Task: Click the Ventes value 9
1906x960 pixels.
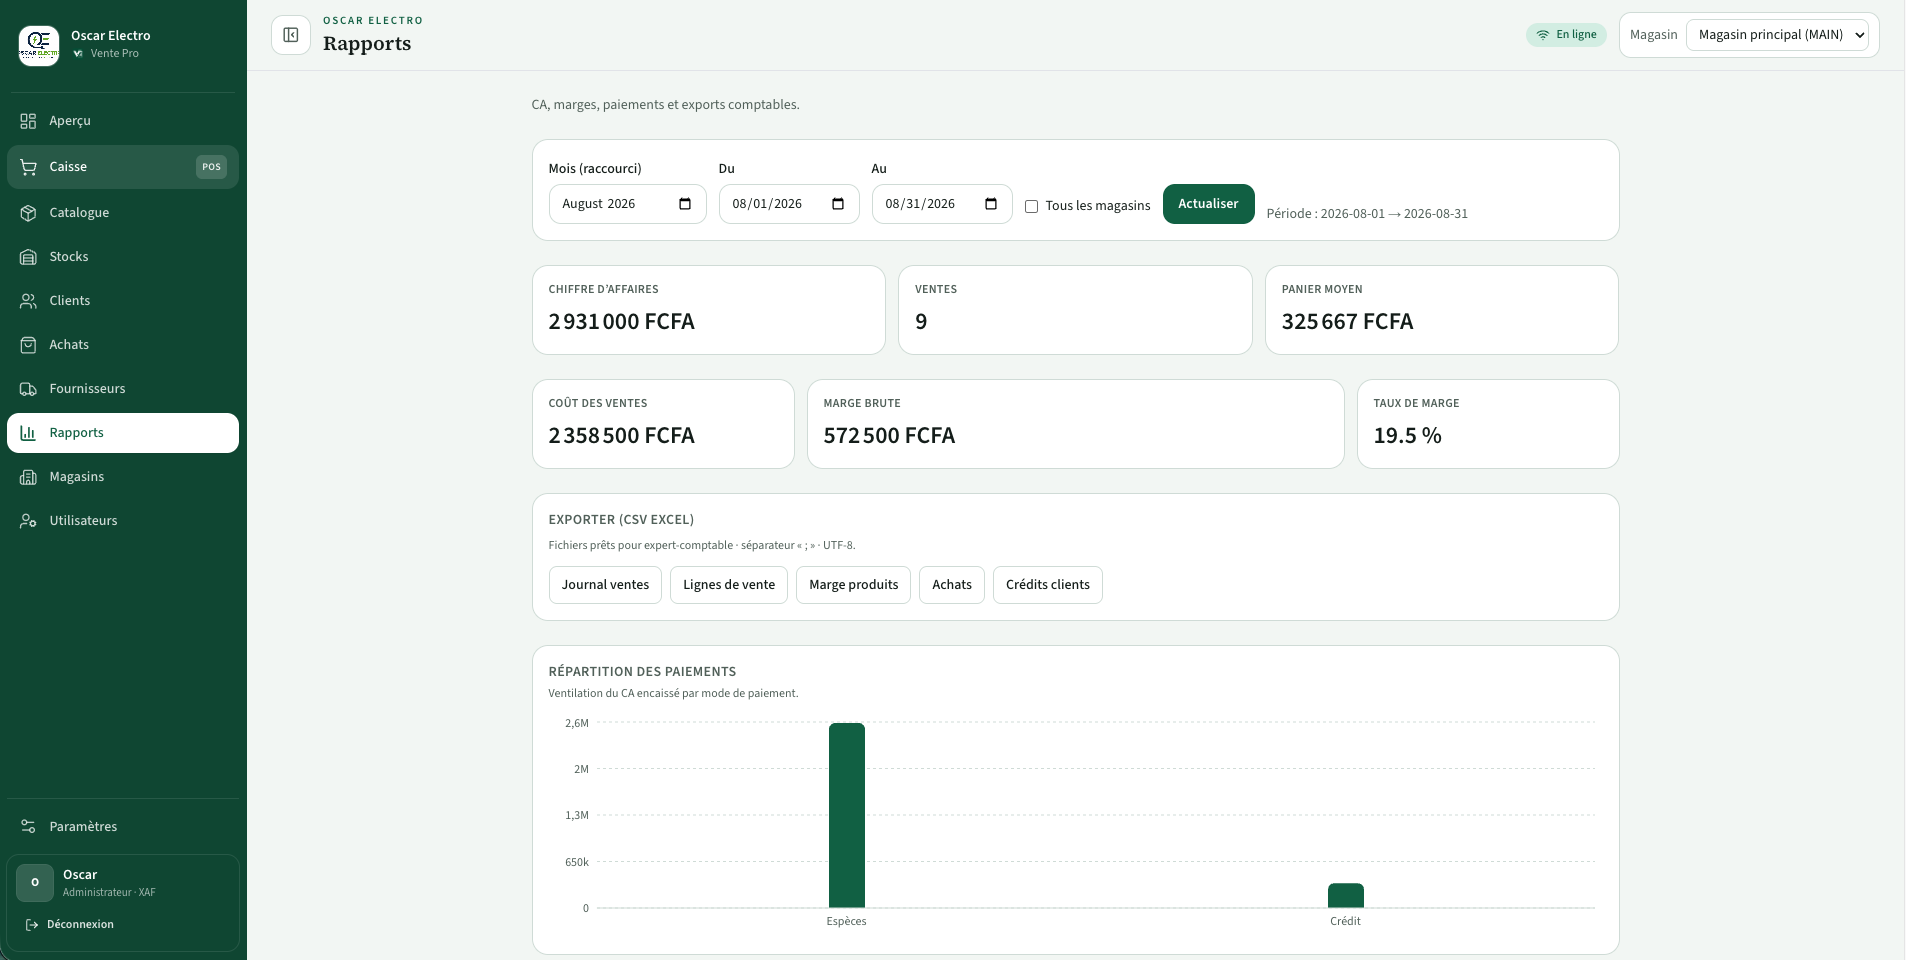Action: (x=921, y=322)
